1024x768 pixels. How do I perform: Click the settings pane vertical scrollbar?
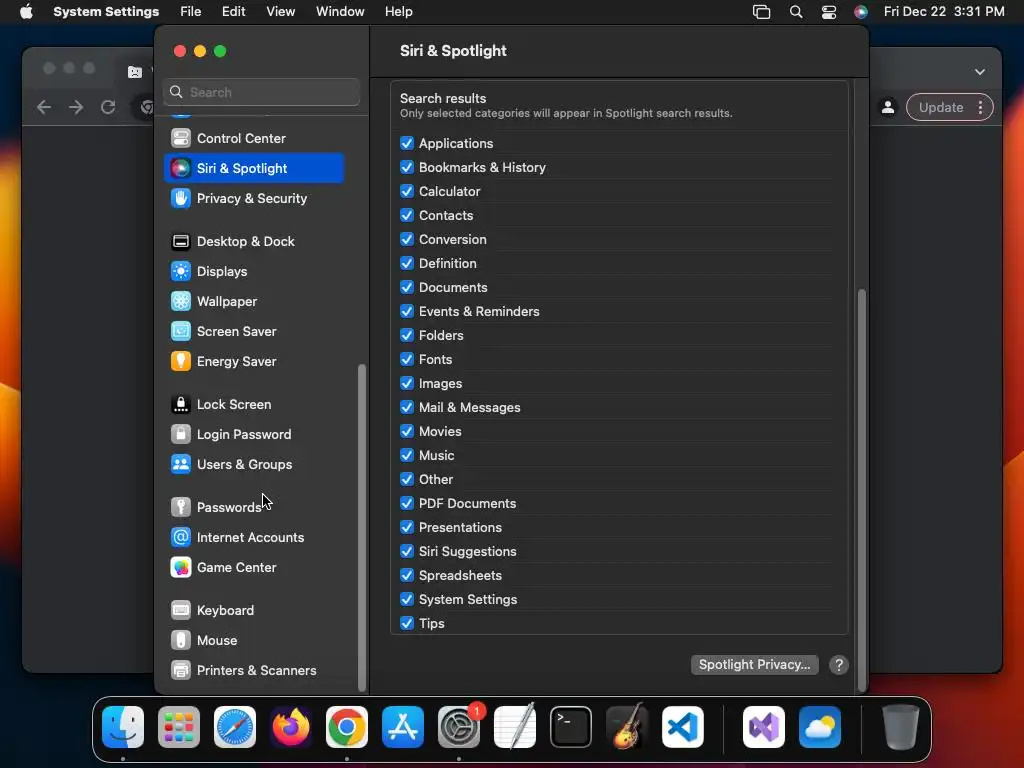861,490
